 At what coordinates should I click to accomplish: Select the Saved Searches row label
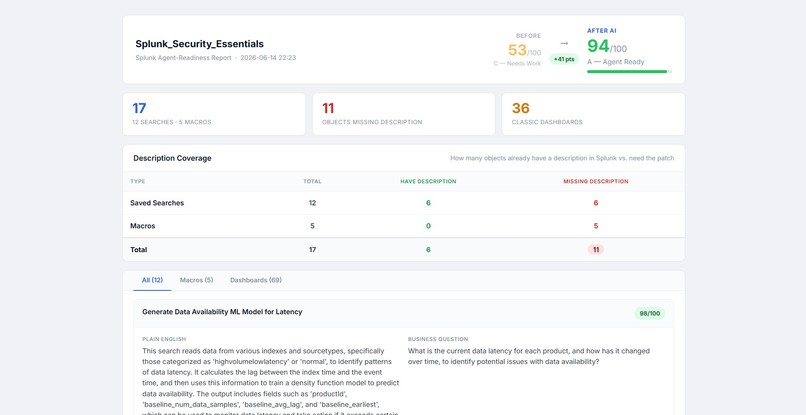click(x=157, y=203)
